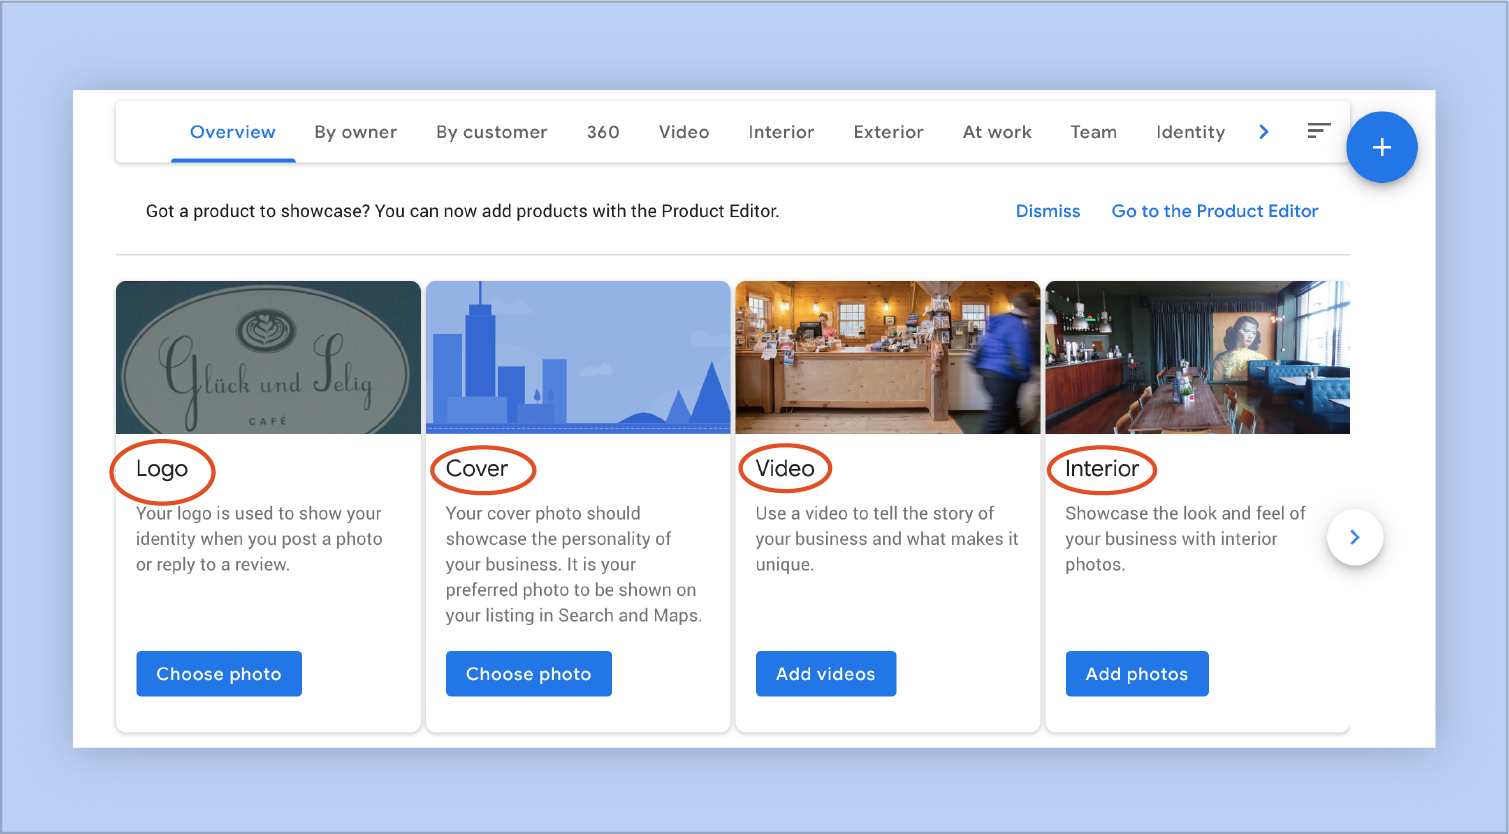Select the 360 tab

click(x=603, y=132)
